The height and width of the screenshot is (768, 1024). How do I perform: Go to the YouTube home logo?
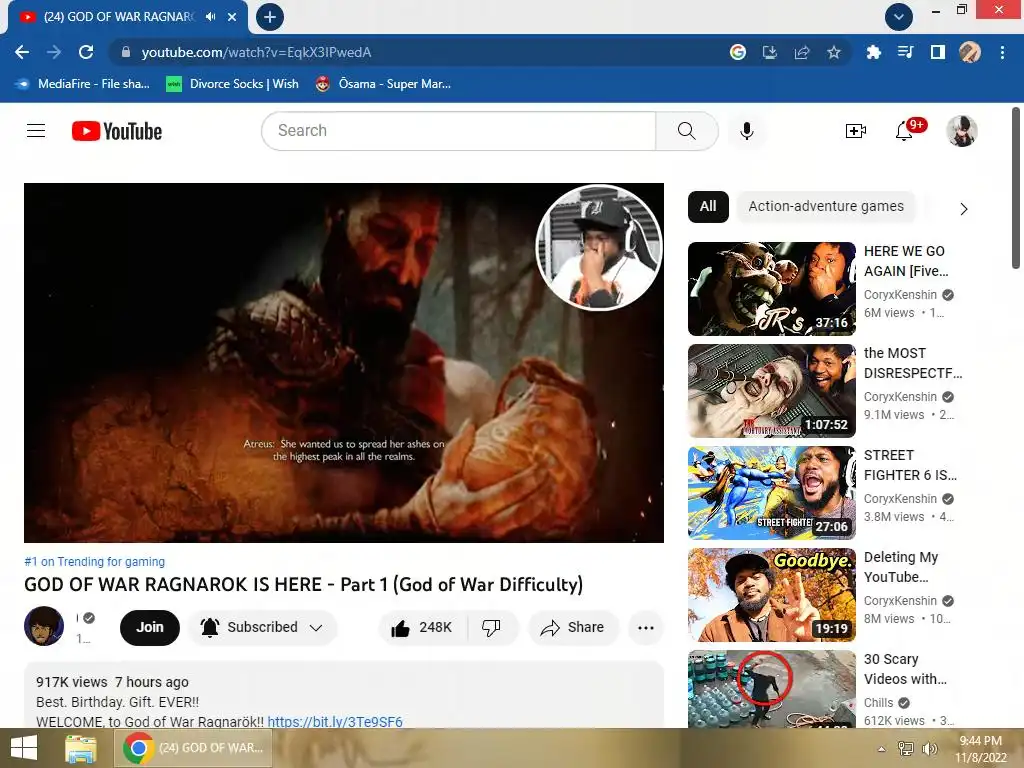(117, 131)
